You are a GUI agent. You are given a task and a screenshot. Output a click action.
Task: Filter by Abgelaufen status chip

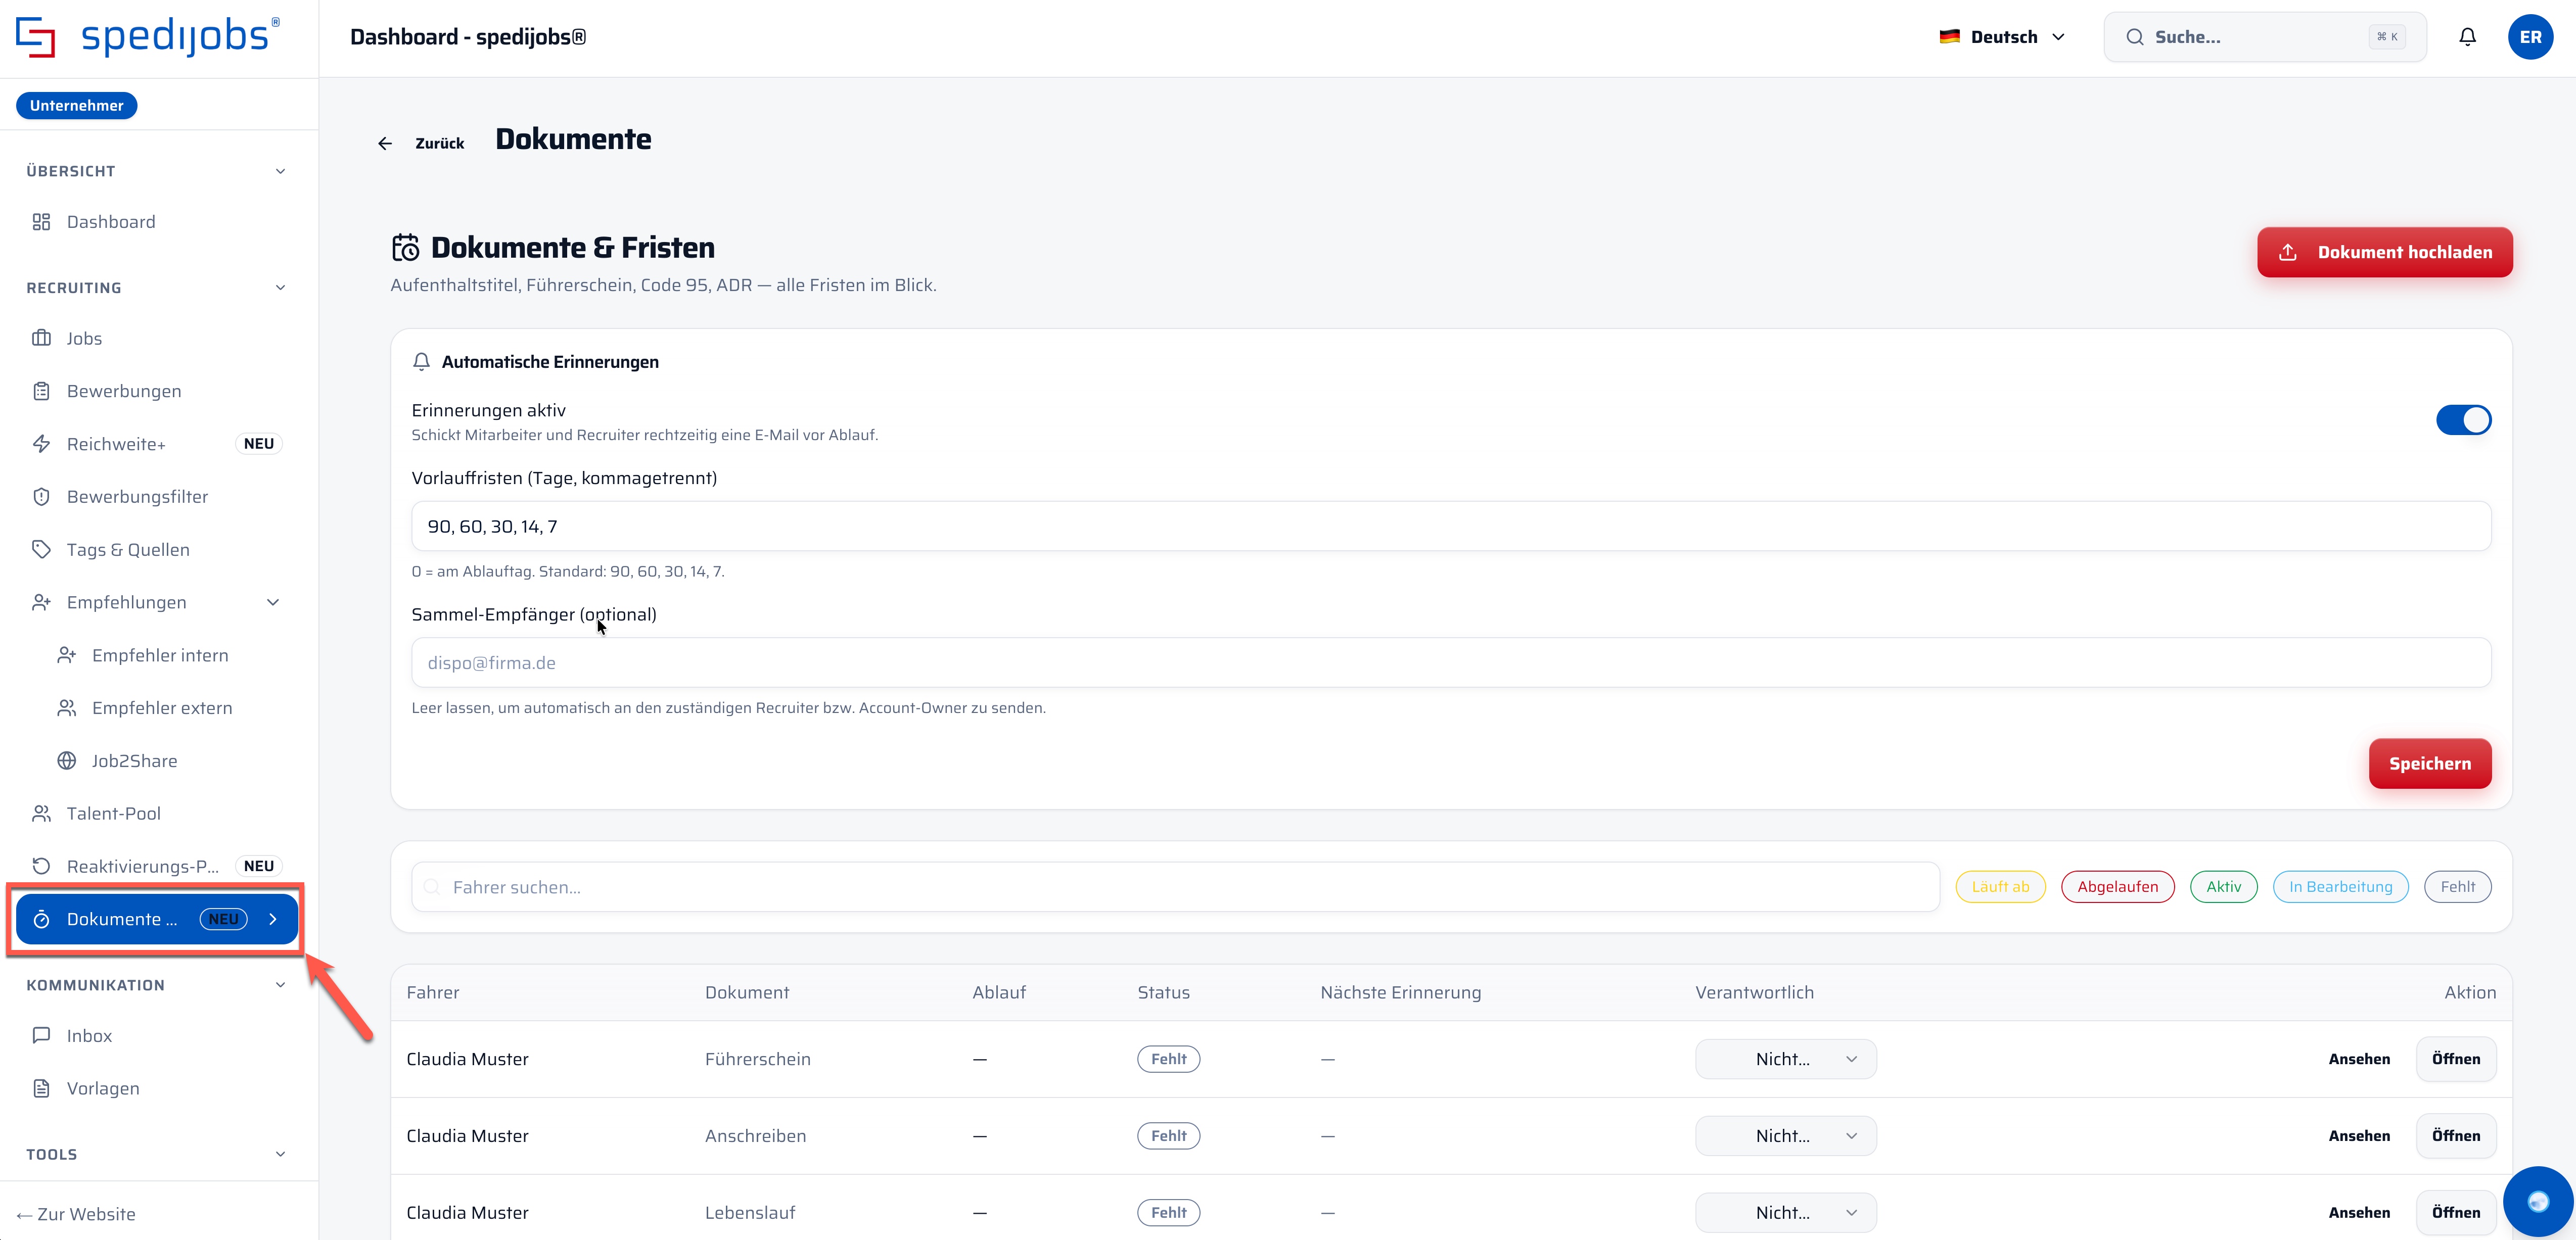coord(2117,887)
